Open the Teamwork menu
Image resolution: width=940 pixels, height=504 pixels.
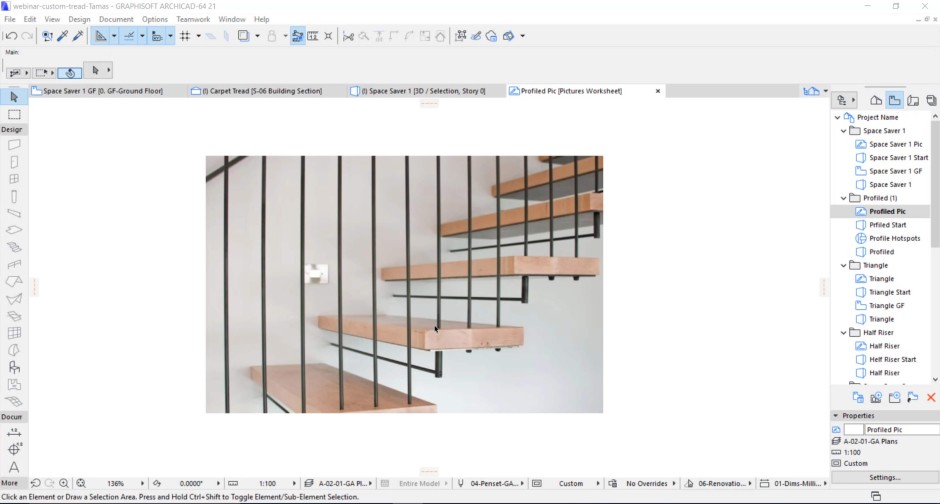[193, 19]
